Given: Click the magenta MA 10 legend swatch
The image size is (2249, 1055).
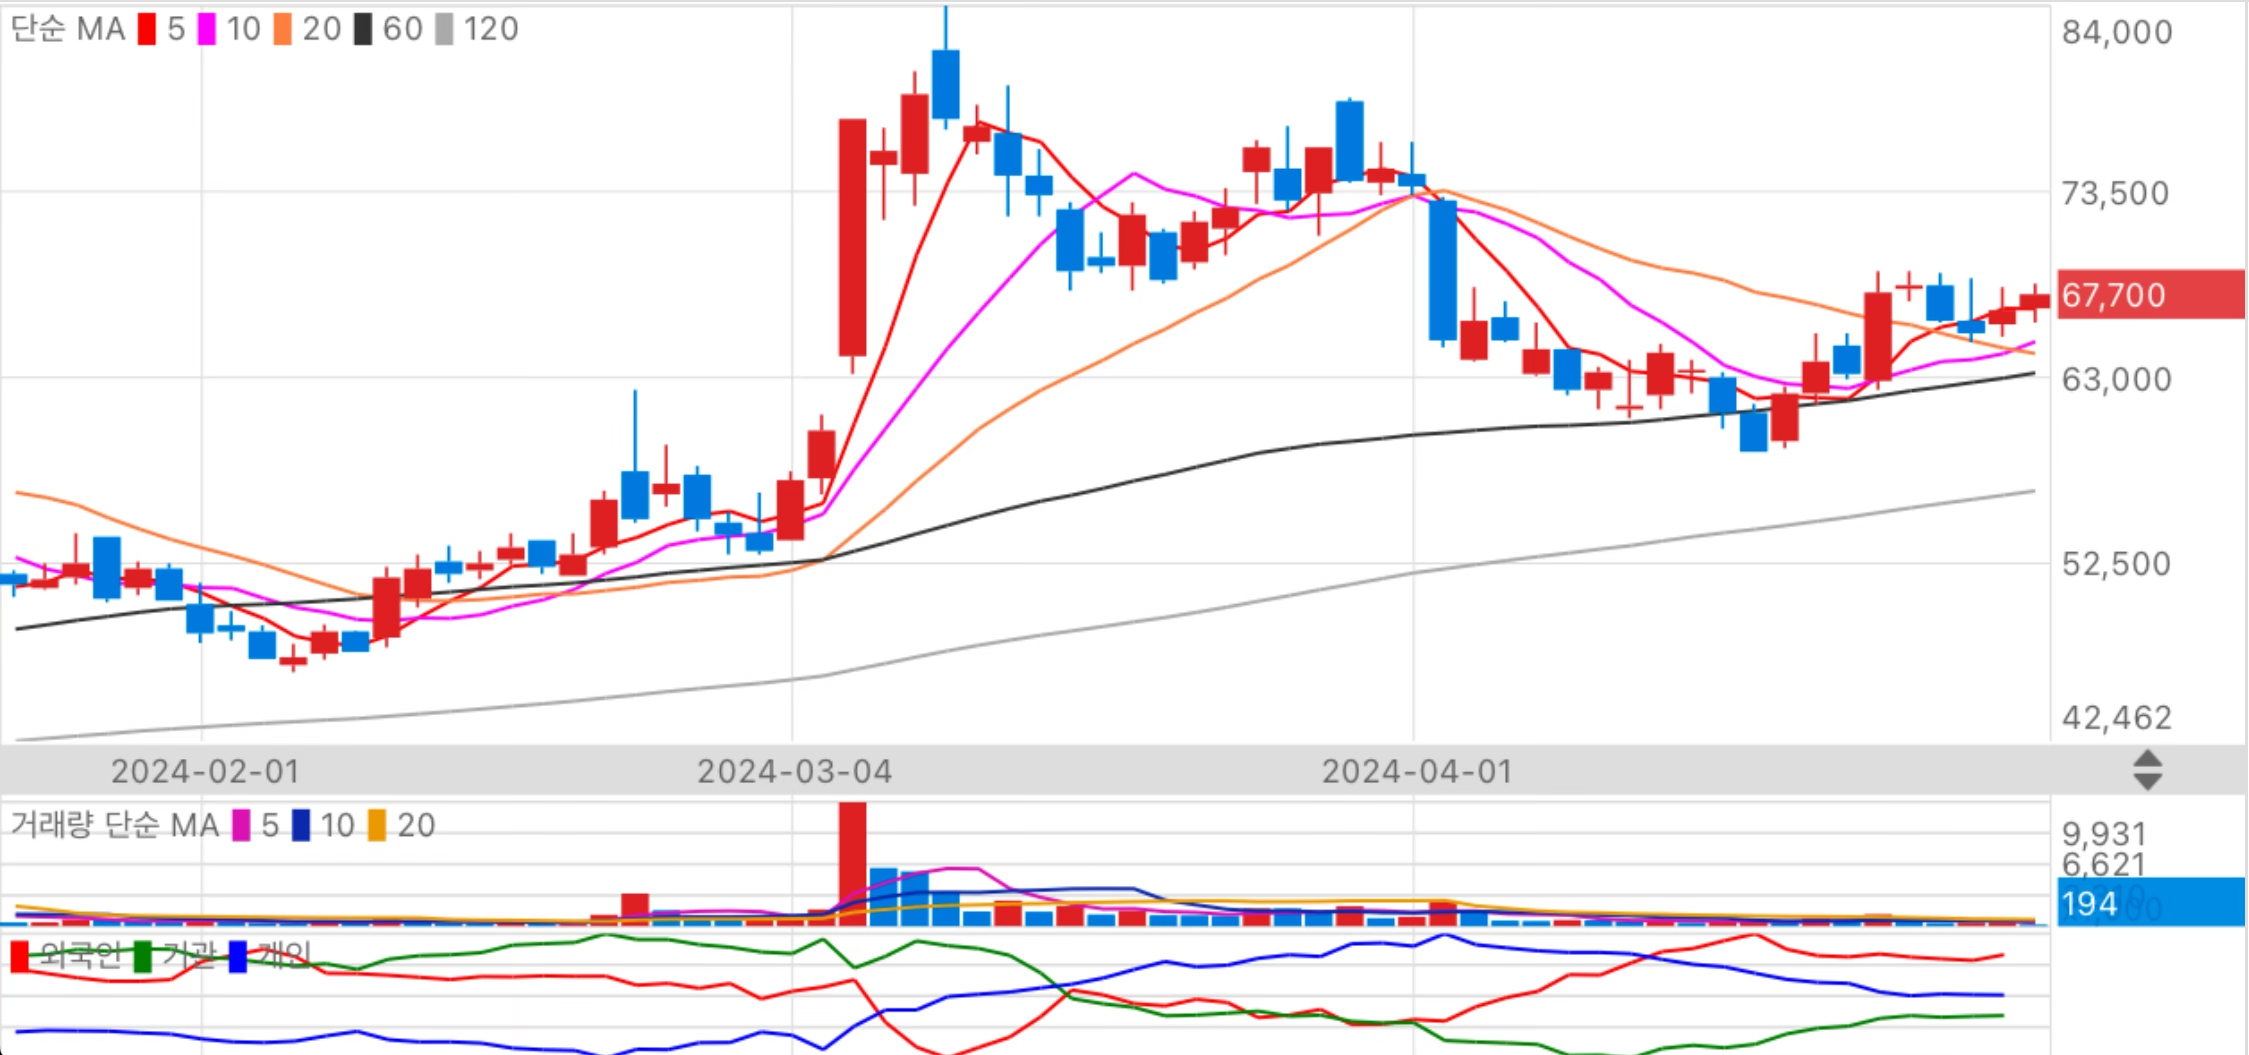Looking at the screenshot, I should tap(206, 29).
